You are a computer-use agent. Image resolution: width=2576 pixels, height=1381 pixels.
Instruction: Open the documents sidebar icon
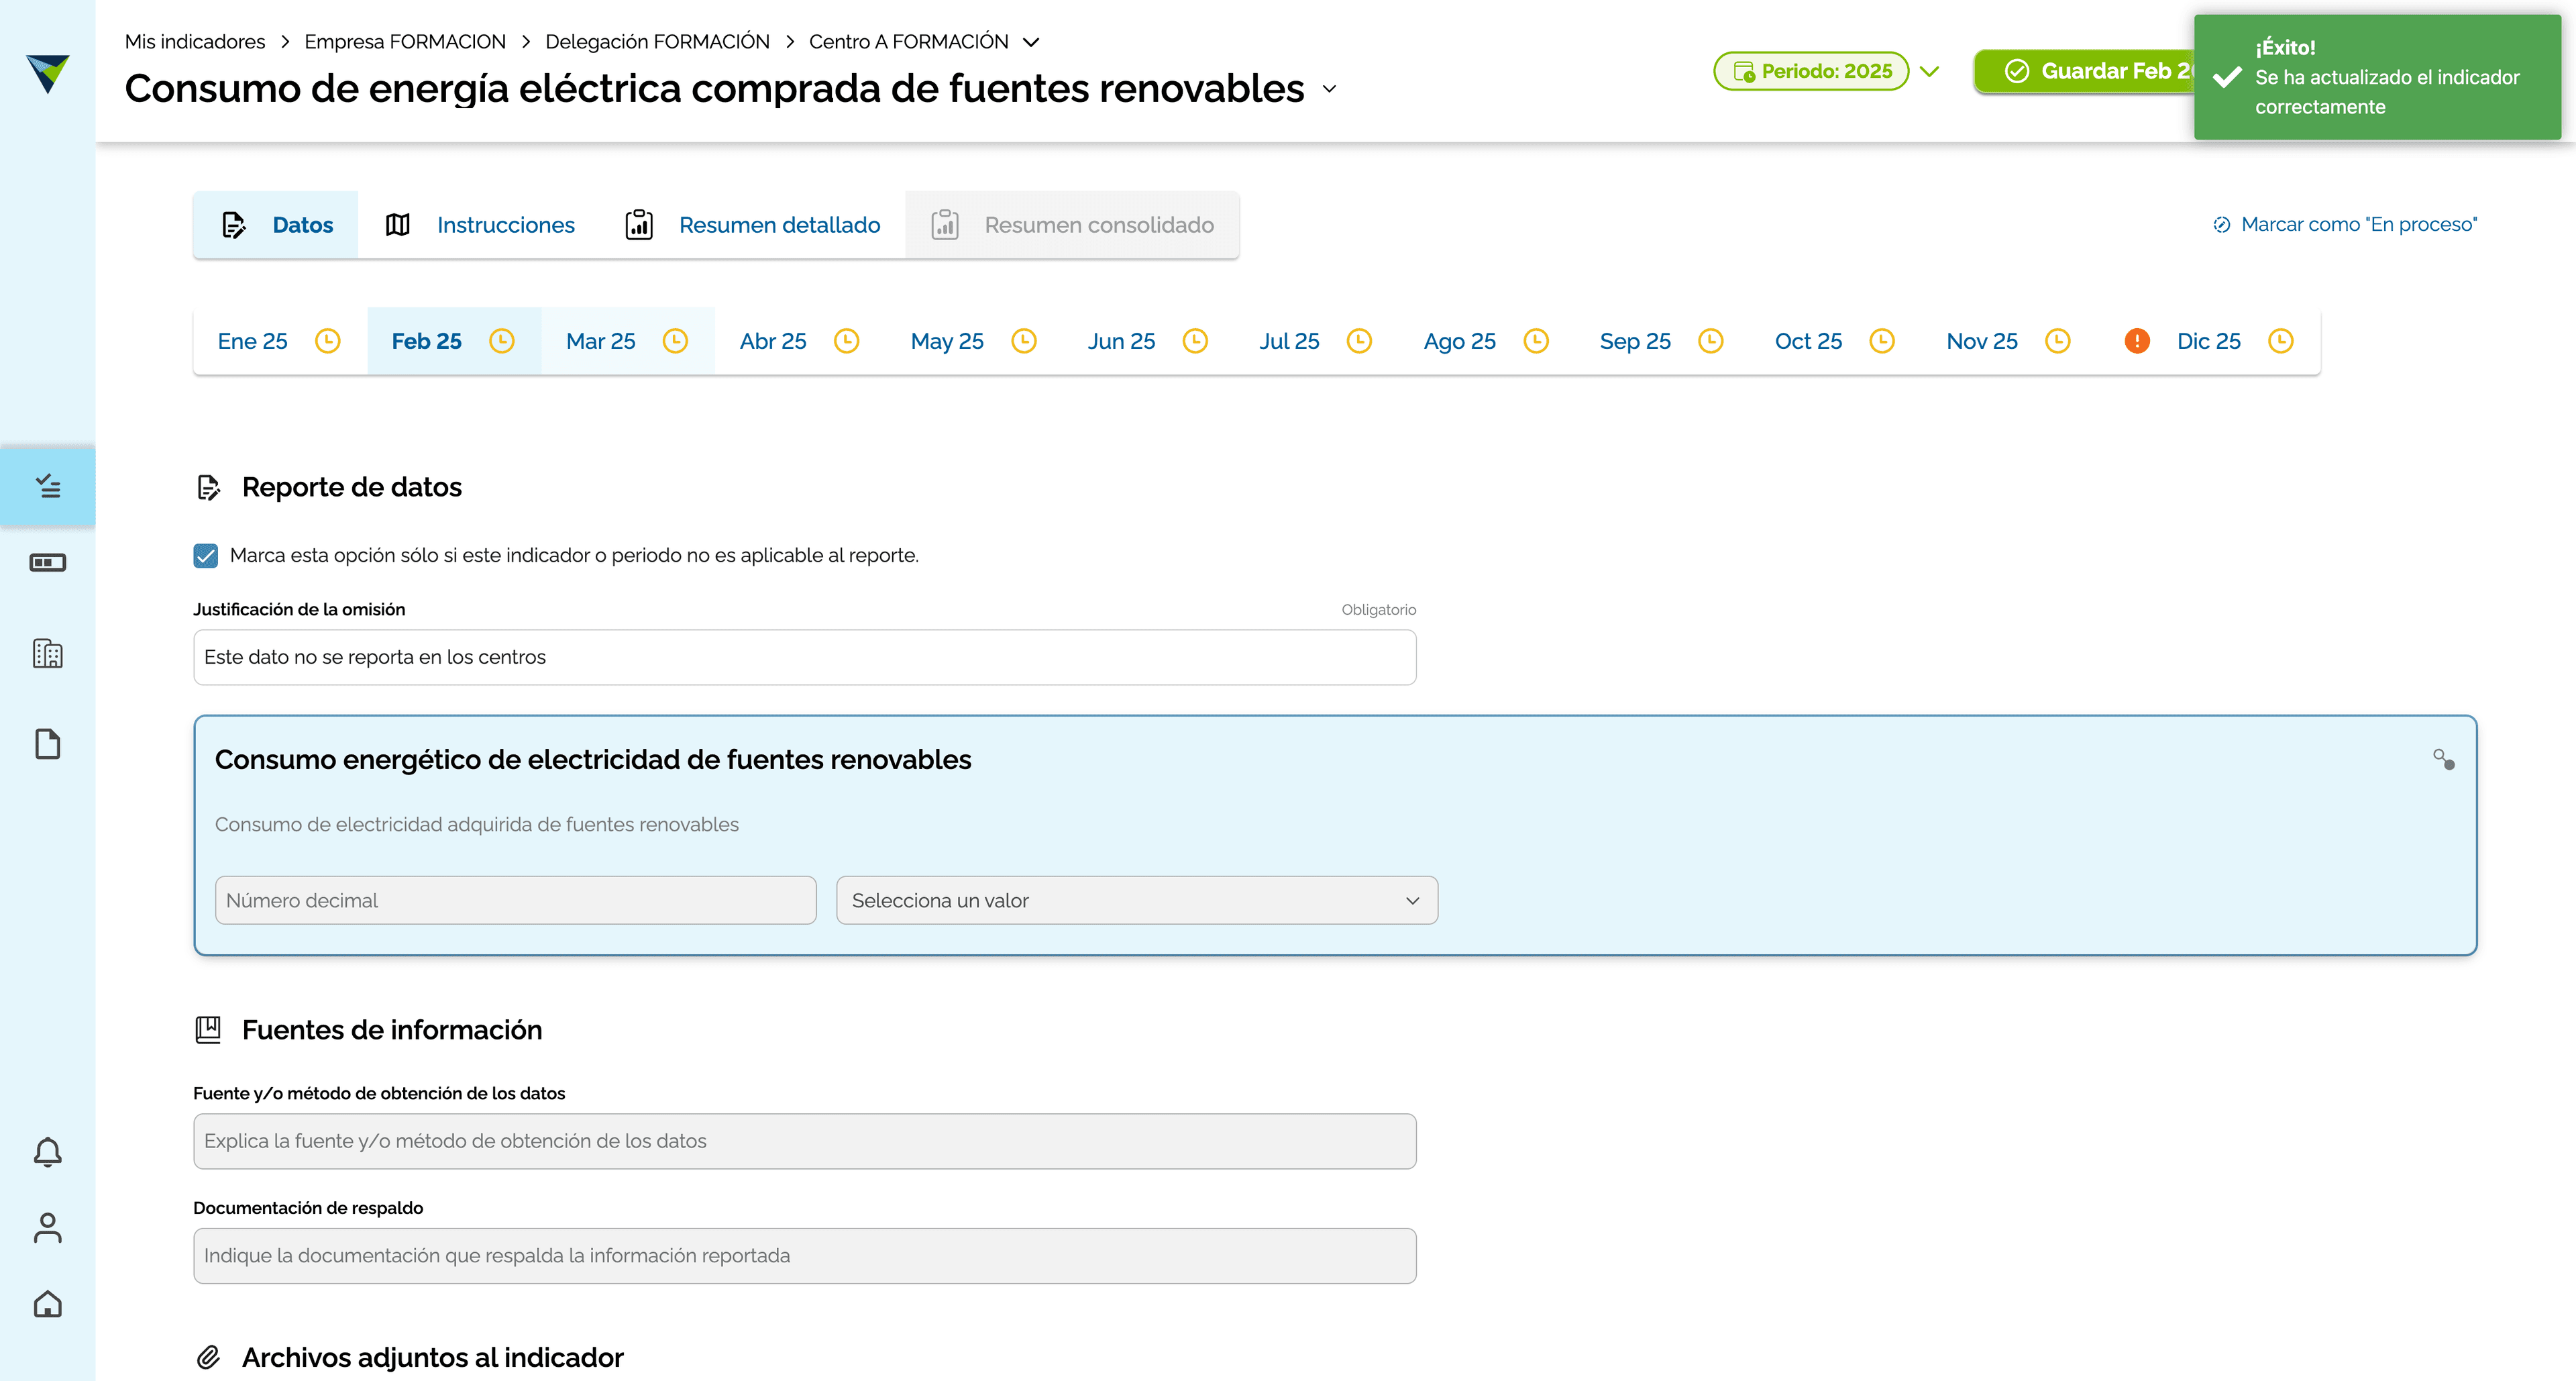(48, 744)
